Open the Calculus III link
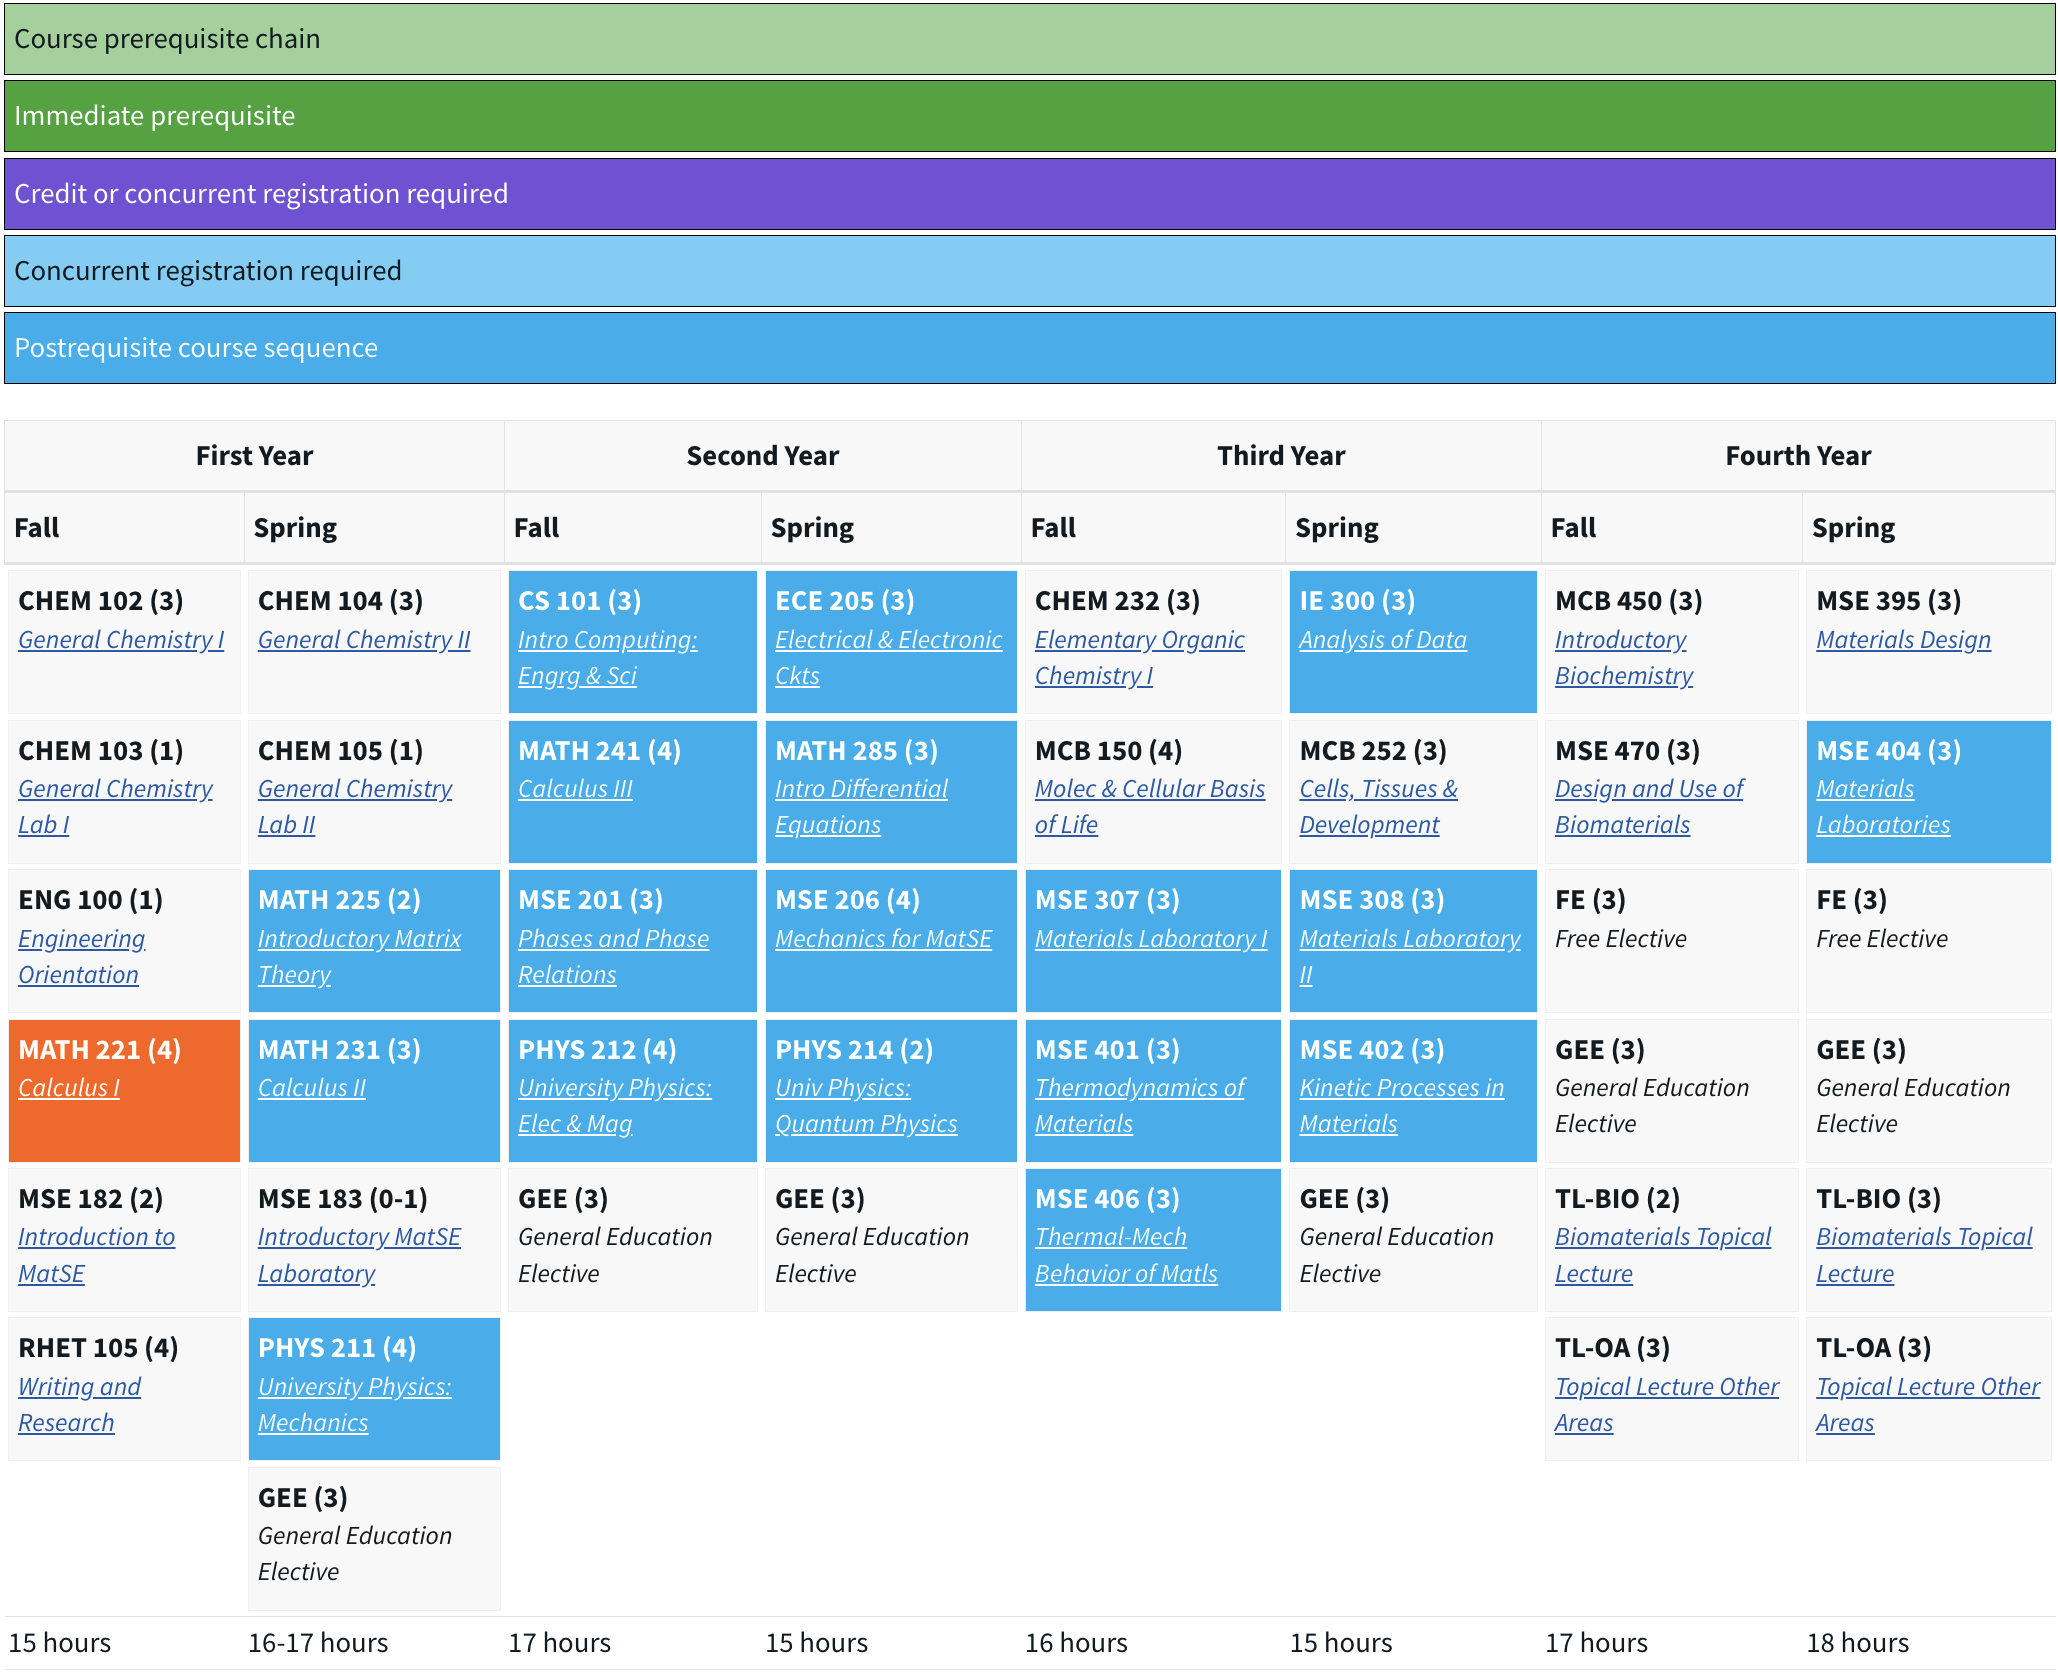This screenshot has width=2058, height=1678. (575, 789)
